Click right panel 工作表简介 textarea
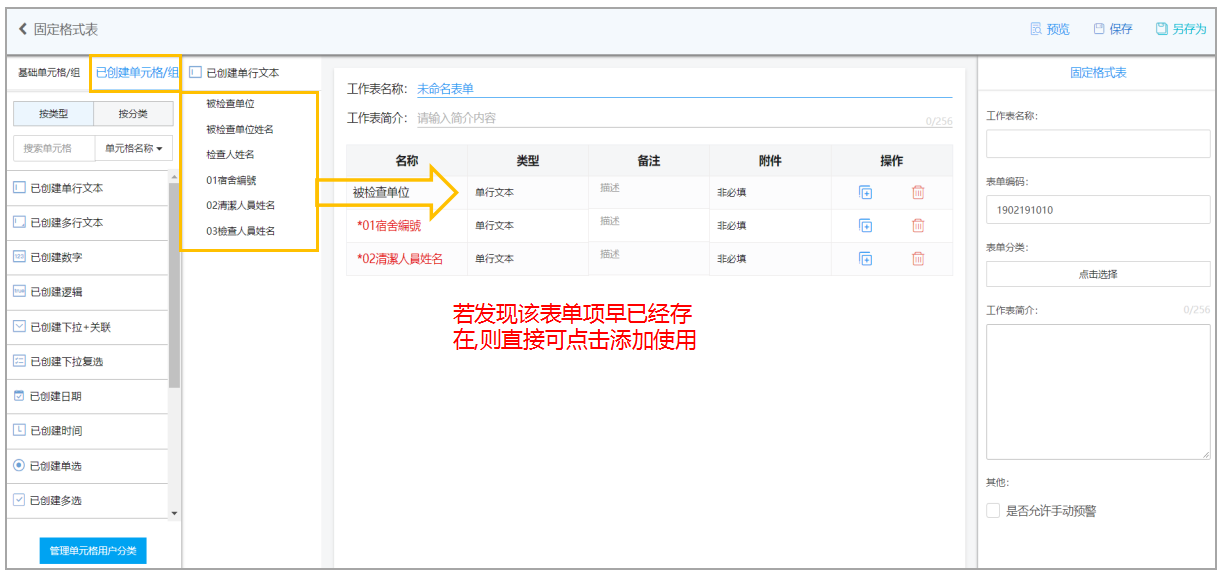 pyautogui.click(x=1098, y=391)
